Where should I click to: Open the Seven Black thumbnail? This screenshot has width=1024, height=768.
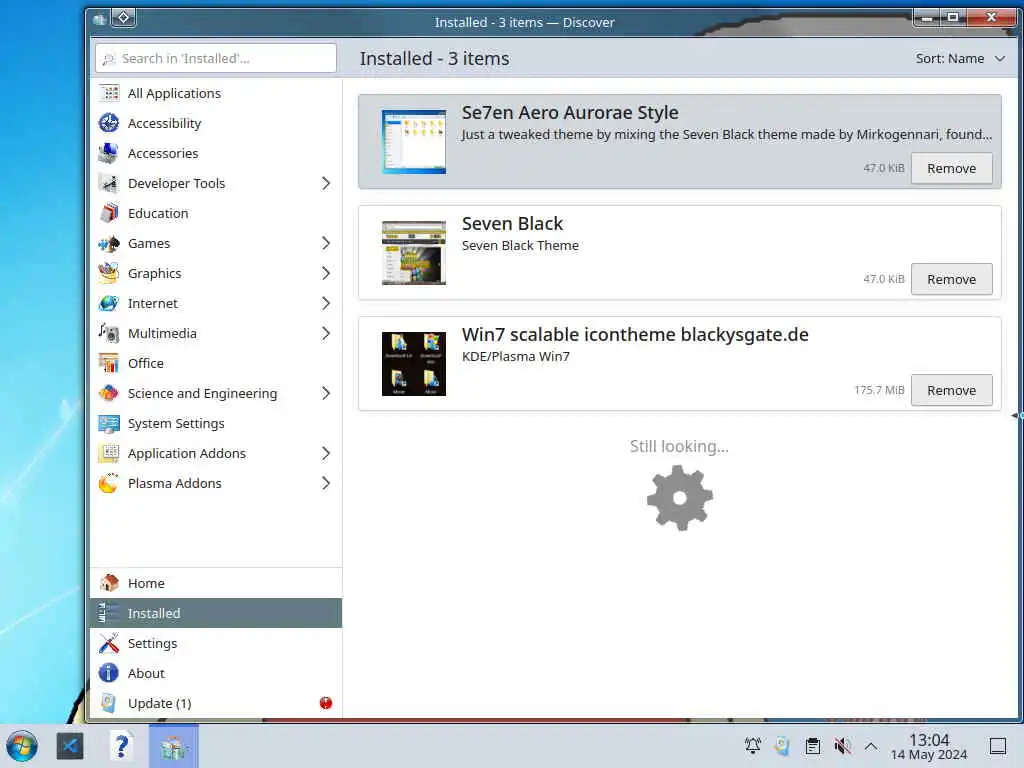414,253
